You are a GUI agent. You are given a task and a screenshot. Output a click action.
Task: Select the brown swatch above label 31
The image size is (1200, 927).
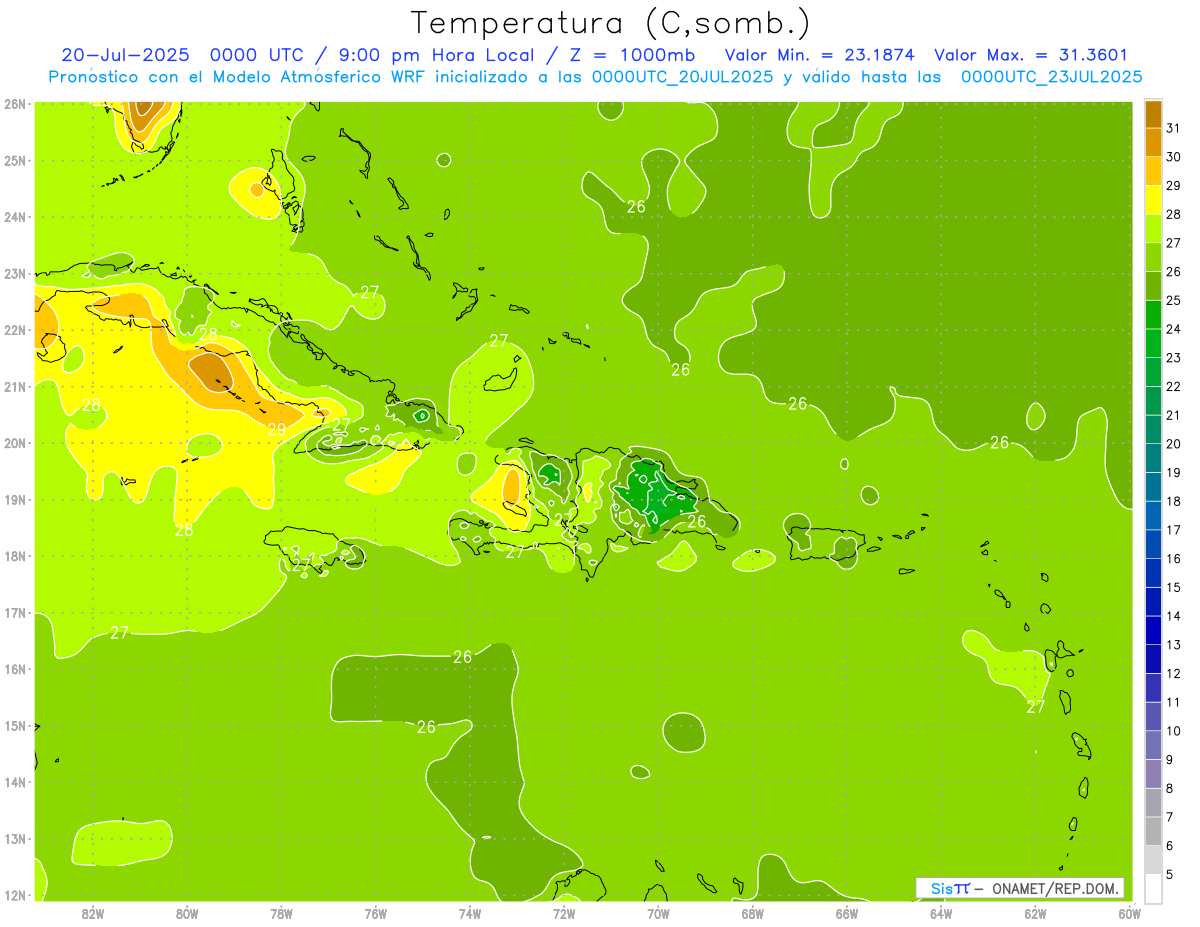1153,114
